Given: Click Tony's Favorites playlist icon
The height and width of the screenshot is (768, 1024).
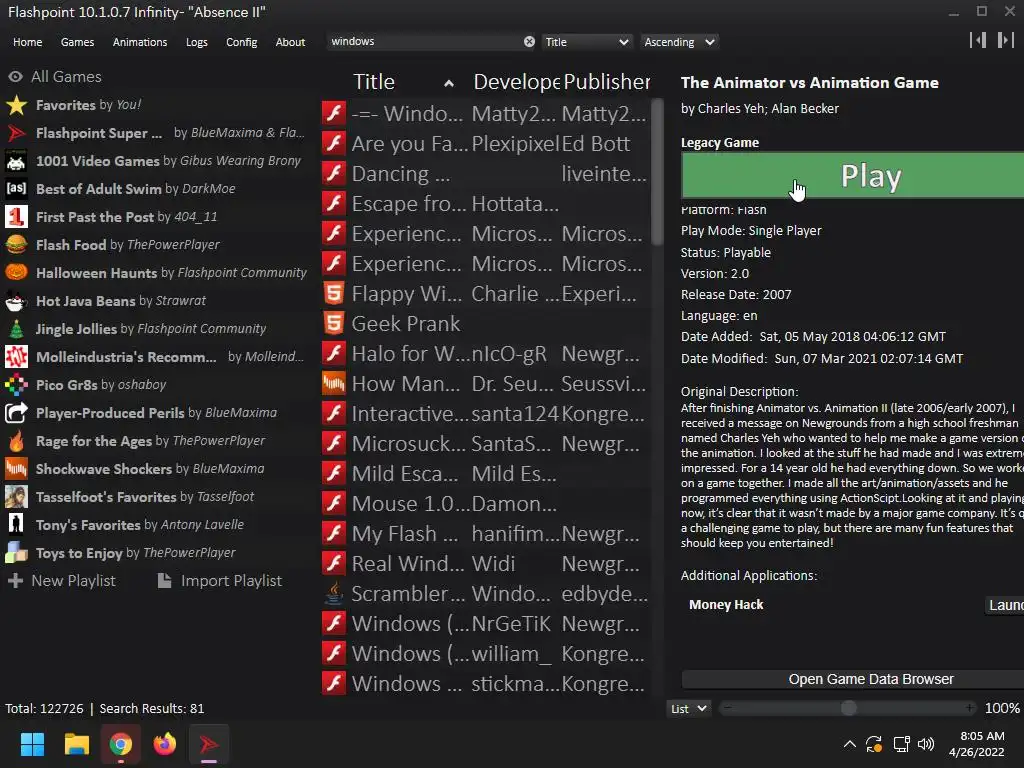Looking at the screenshot, I should tap(16, 525).
